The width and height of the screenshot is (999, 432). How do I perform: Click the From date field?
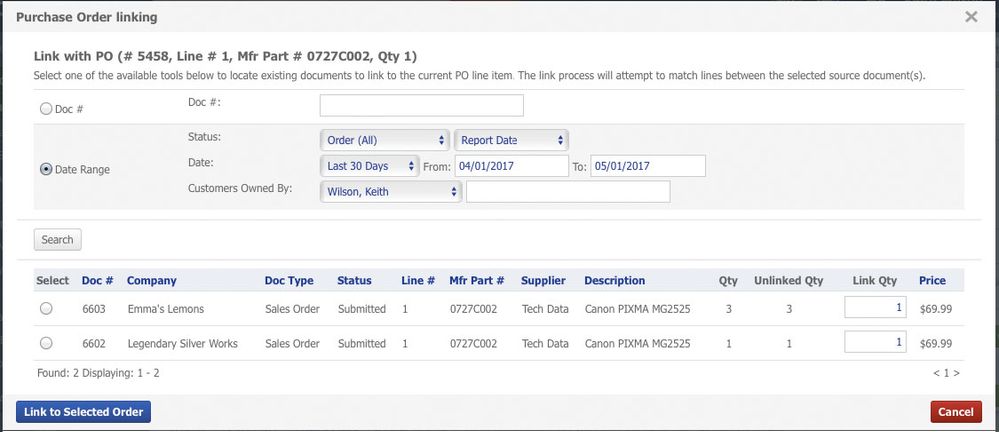click(511, 166)
